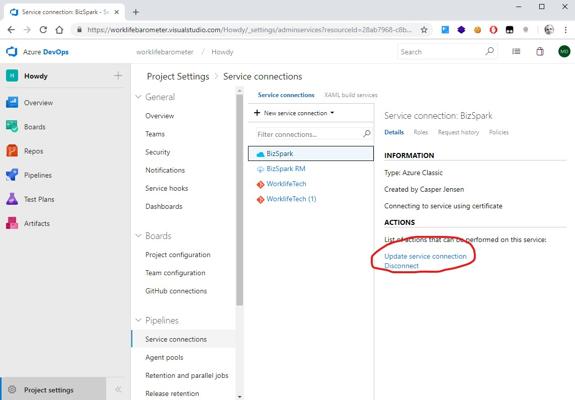The image size is (575, 400).
Task: Open the Project configuration page
Action: click(x=178, y=254)
